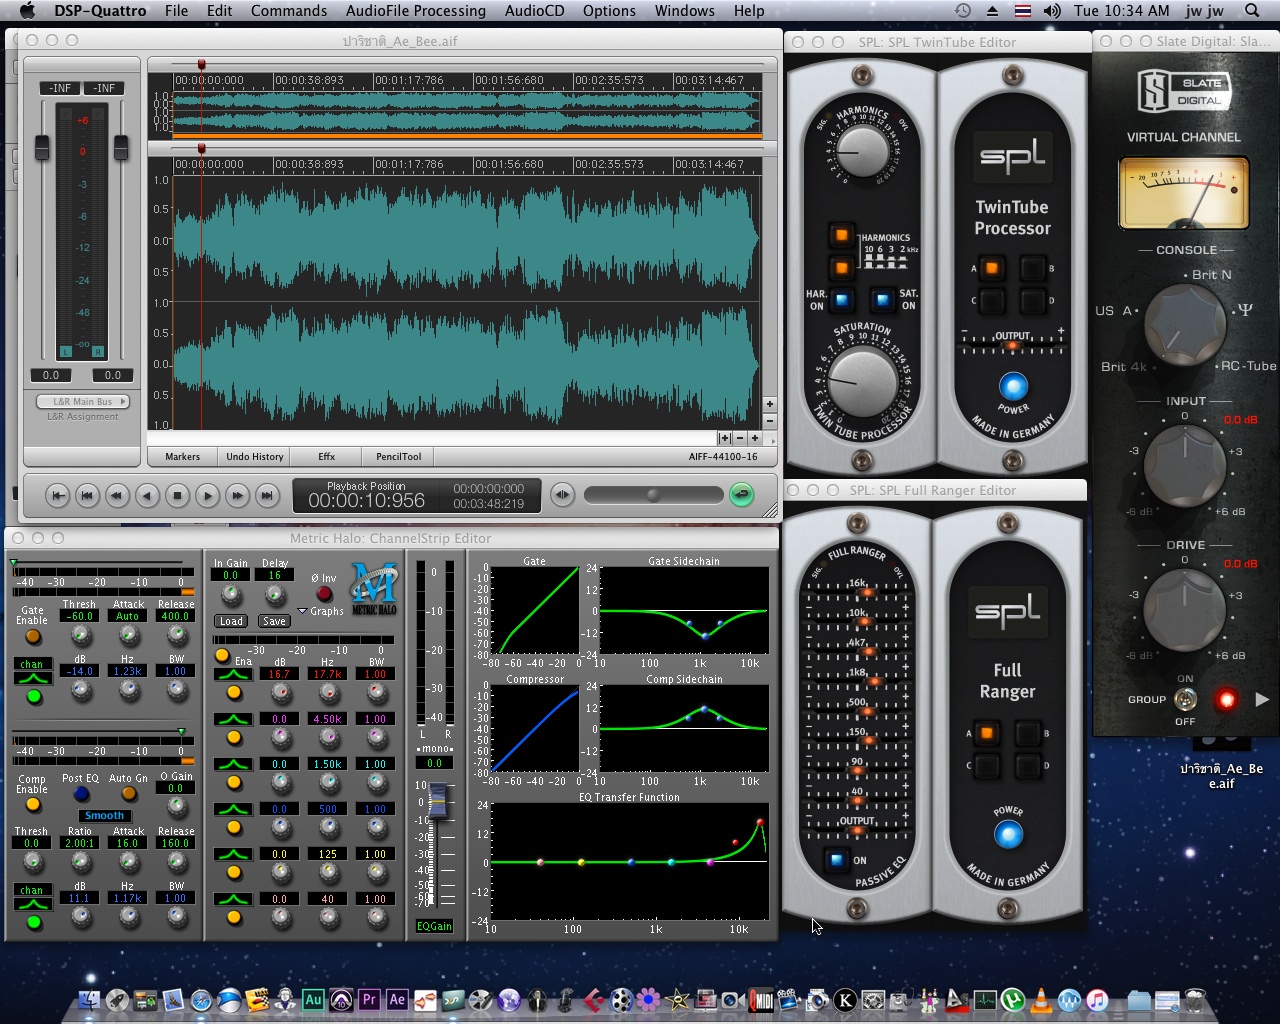Viewport: 1280px width, 1024px height.
Task: Select preset A in Full Ranger
Action: 987,734
